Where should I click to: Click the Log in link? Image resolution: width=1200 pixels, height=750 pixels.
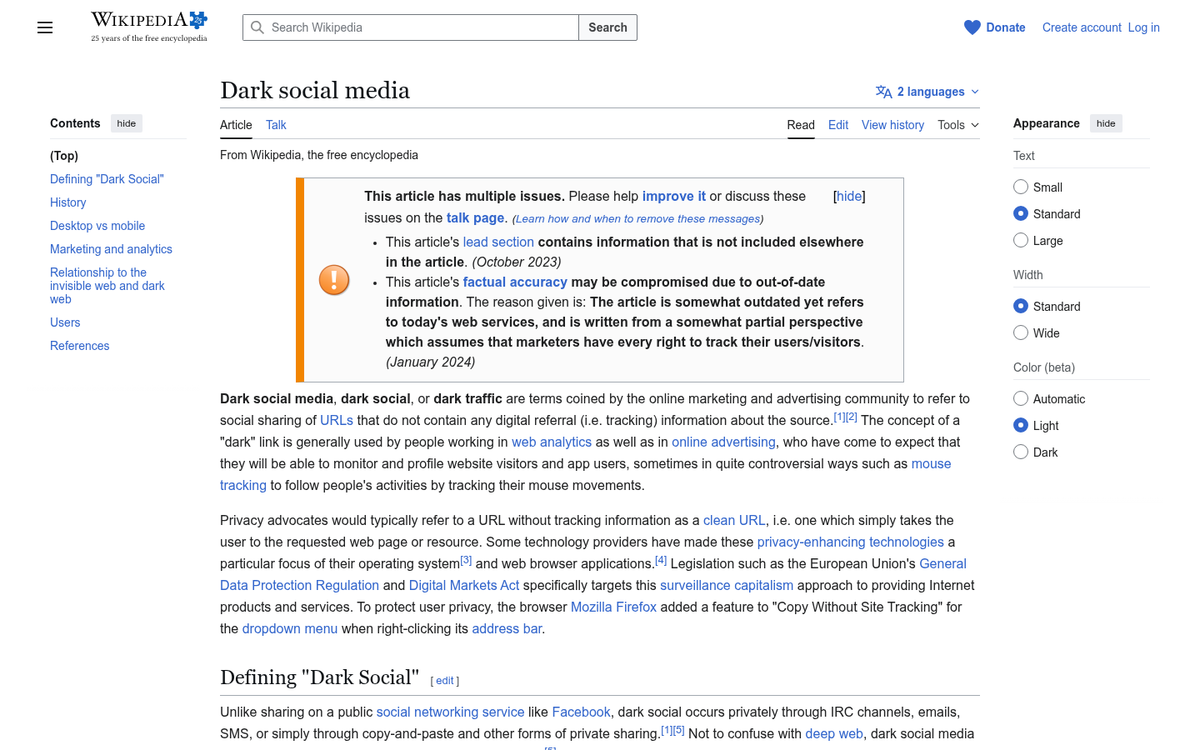pos(1144,28)
